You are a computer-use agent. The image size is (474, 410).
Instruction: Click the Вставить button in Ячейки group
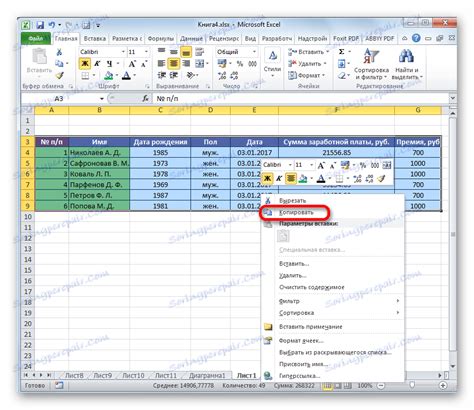point(309,52)
